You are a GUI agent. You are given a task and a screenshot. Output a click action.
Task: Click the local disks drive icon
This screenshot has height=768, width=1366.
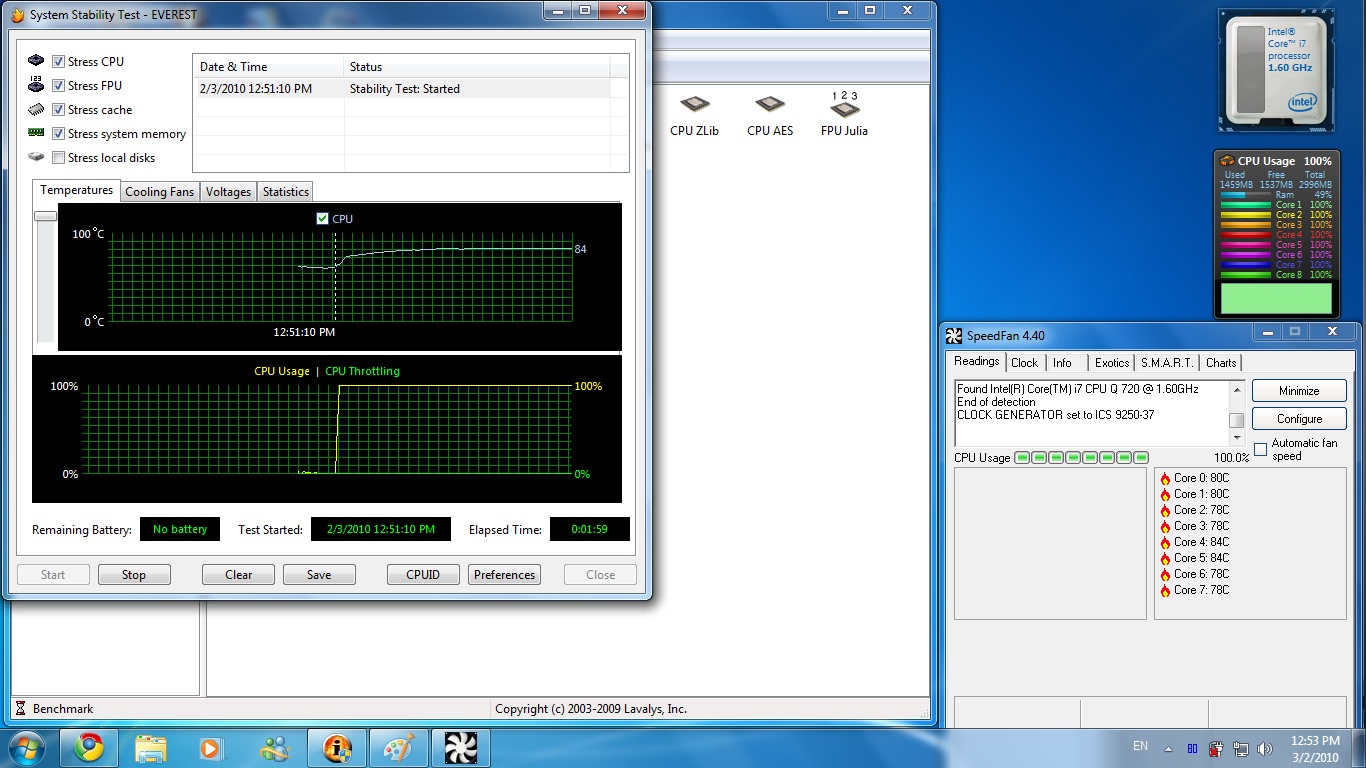pos(36,157)
